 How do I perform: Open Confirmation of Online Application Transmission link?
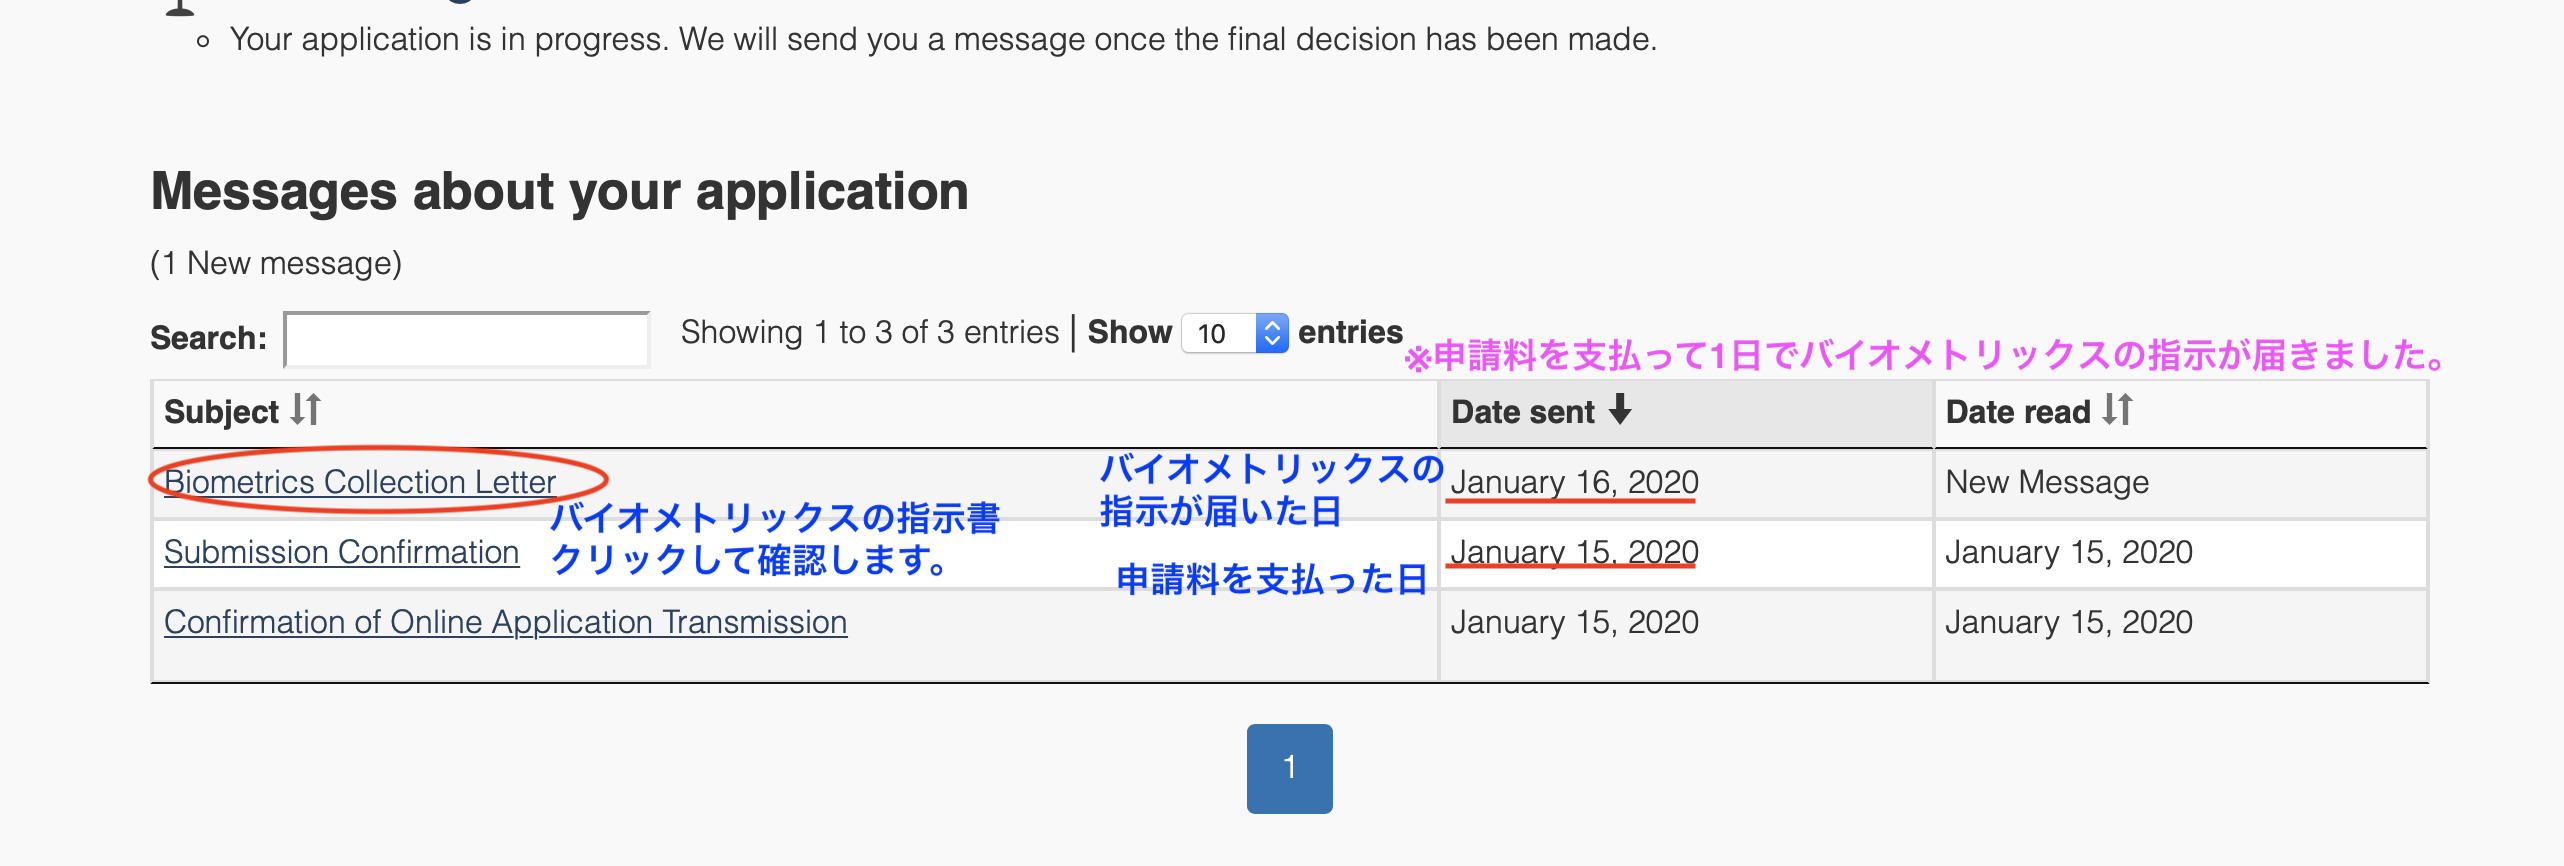pos(505,622)
